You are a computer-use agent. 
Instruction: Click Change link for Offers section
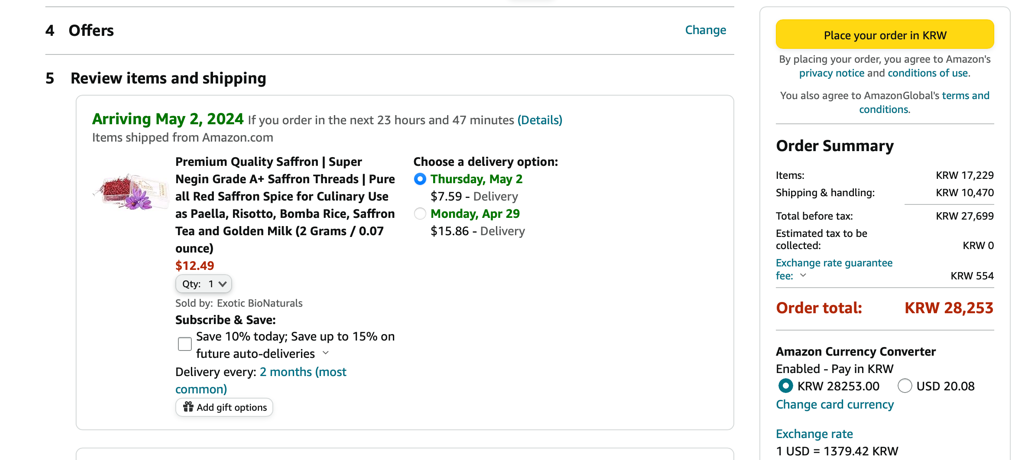pos(705,30)
